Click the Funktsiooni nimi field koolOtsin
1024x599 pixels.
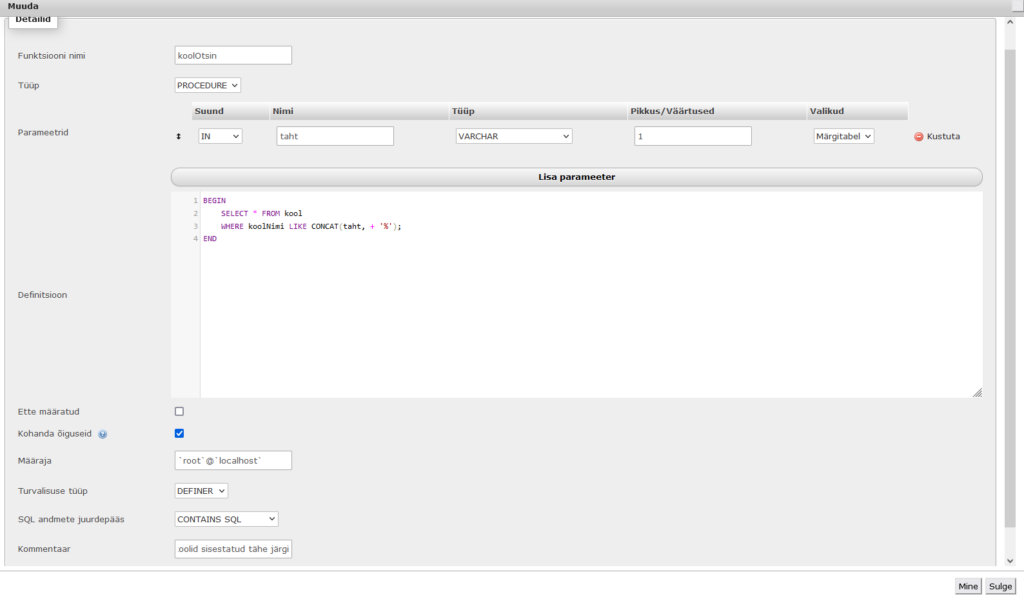coord(233,56)
